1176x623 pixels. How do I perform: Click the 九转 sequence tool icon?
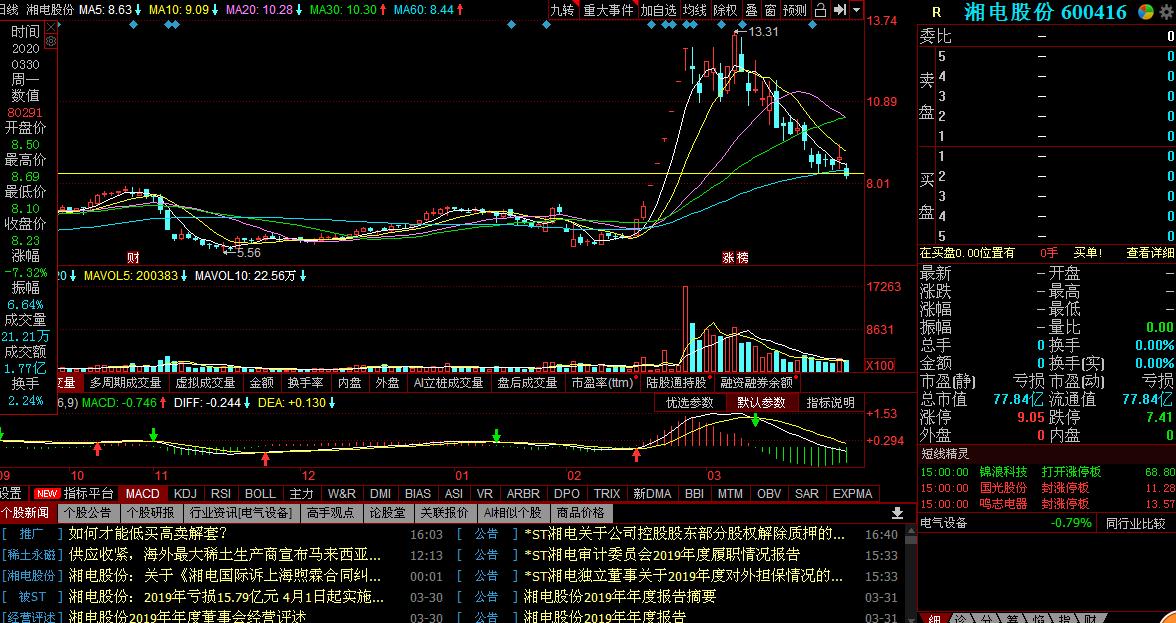pyautogui.click(x=564, y=11)
